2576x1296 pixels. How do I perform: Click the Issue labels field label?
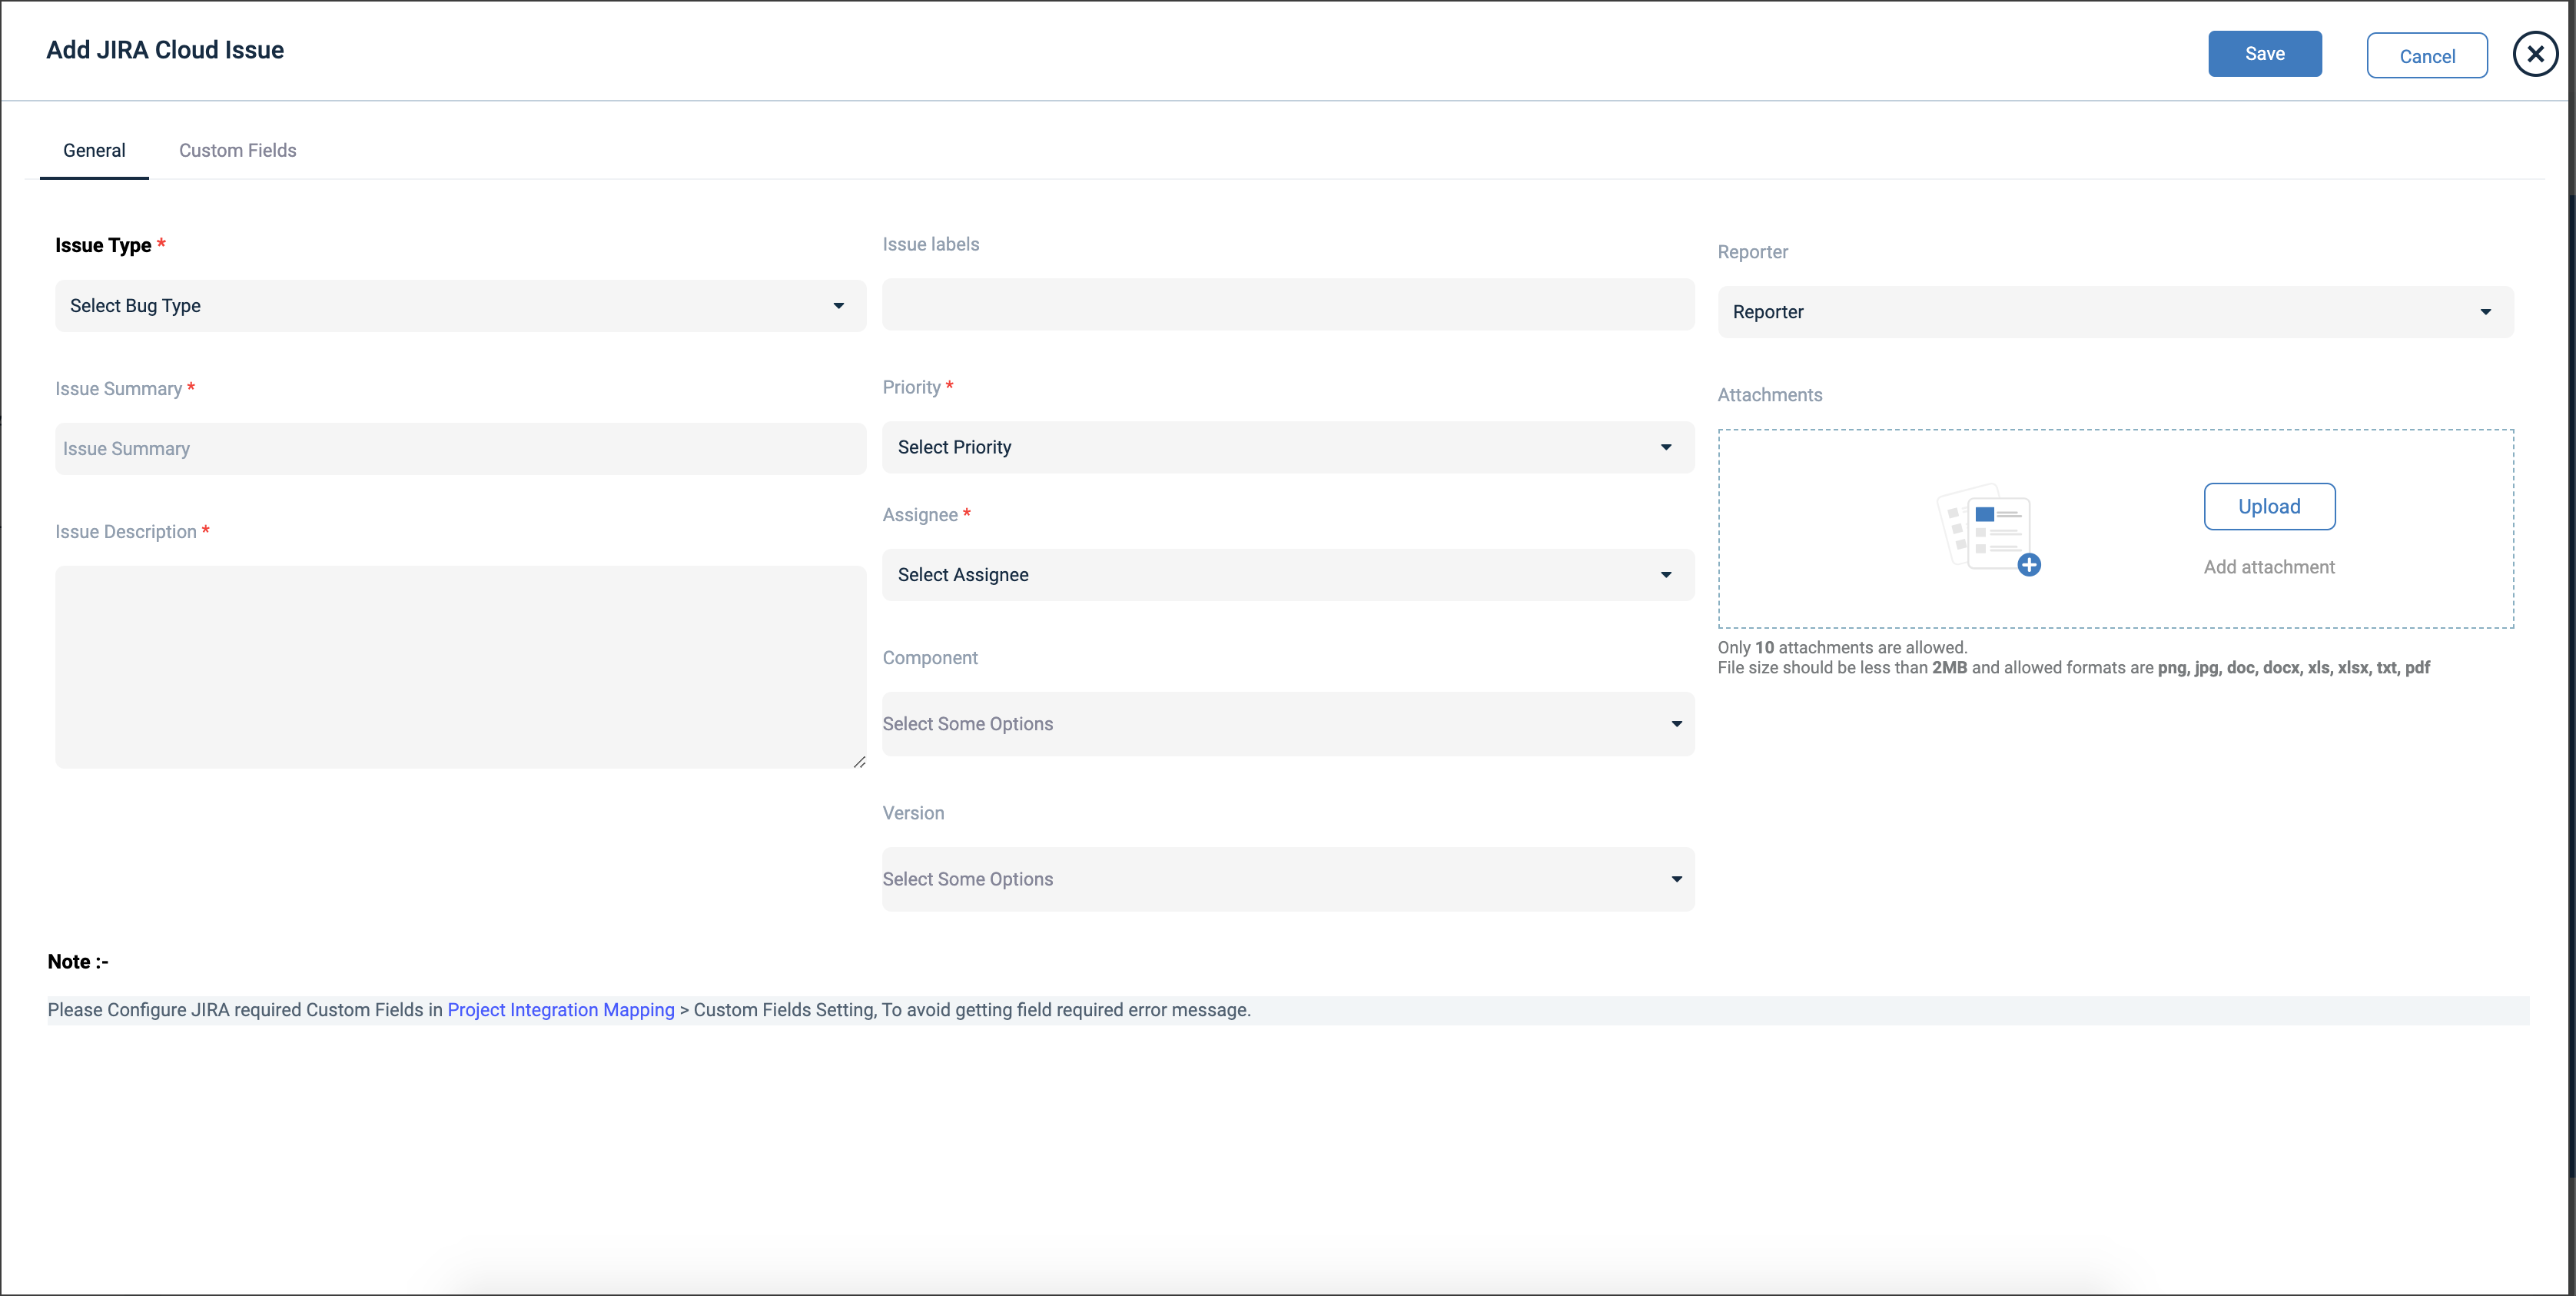tap(930, 245)
